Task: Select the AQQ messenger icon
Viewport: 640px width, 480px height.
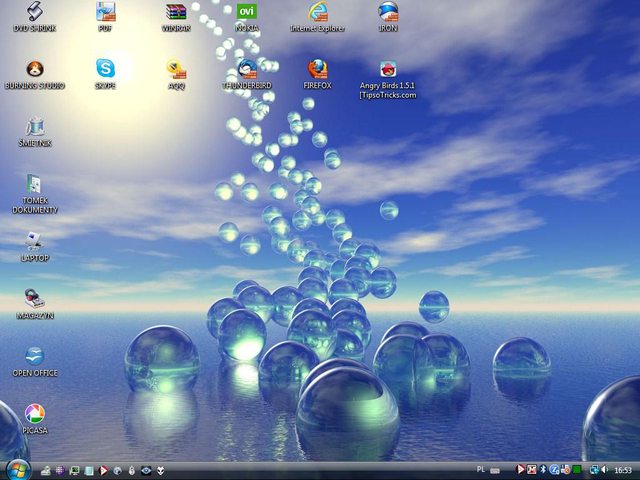Action: click(x=177, y=70)
